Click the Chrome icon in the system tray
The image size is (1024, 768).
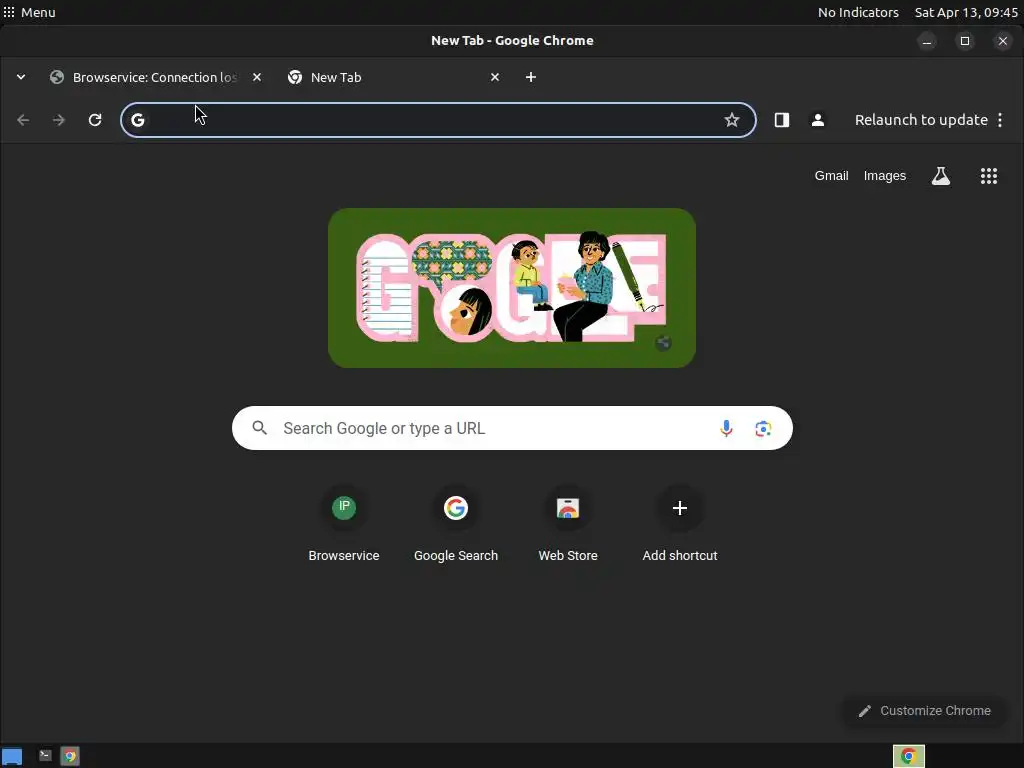coord(908,756)
